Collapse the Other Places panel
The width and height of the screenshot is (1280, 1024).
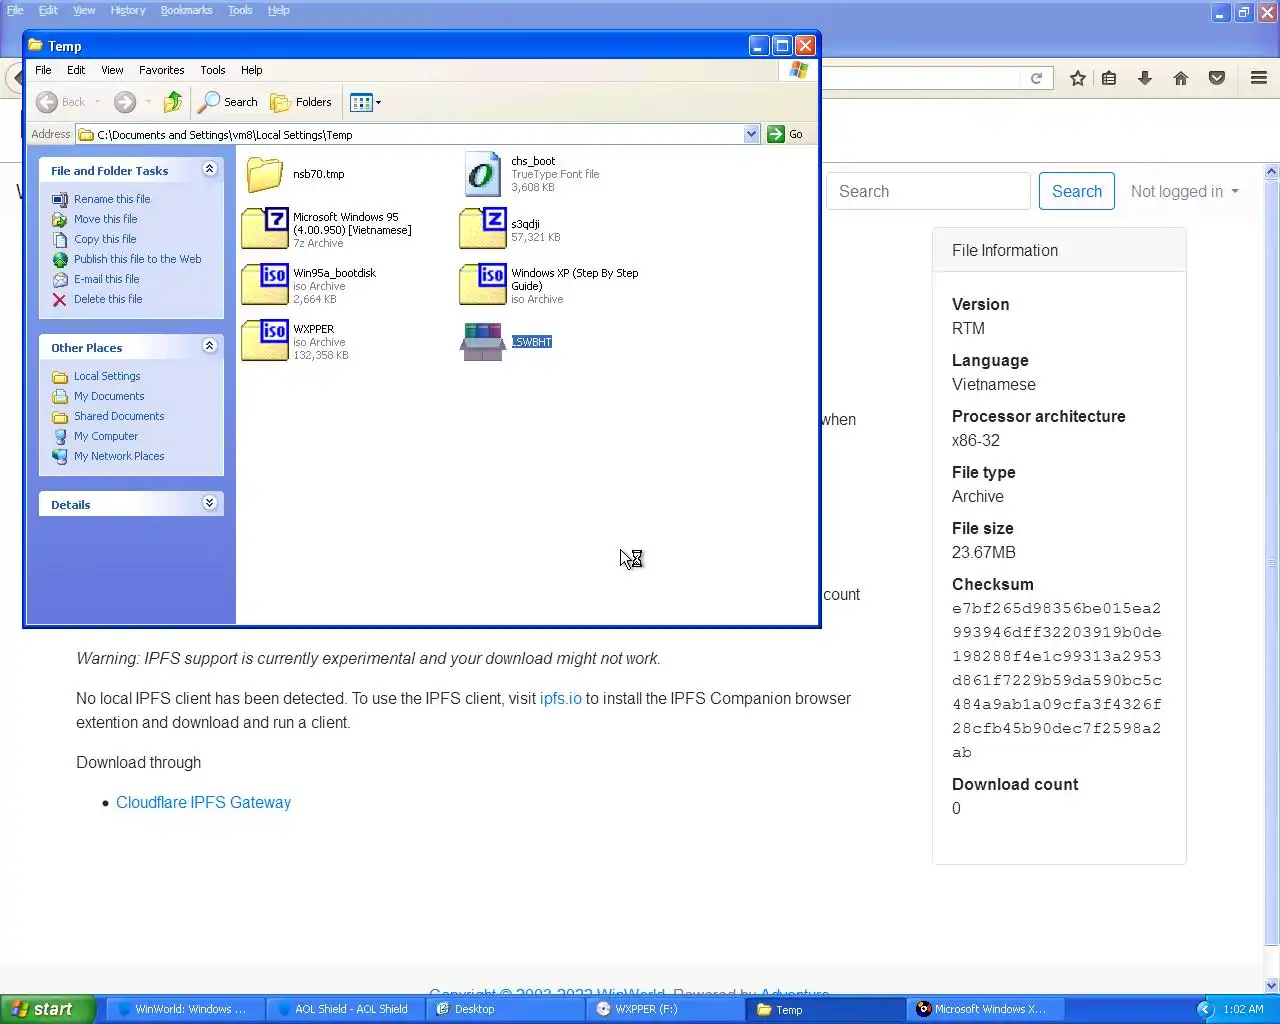(209, 346)
